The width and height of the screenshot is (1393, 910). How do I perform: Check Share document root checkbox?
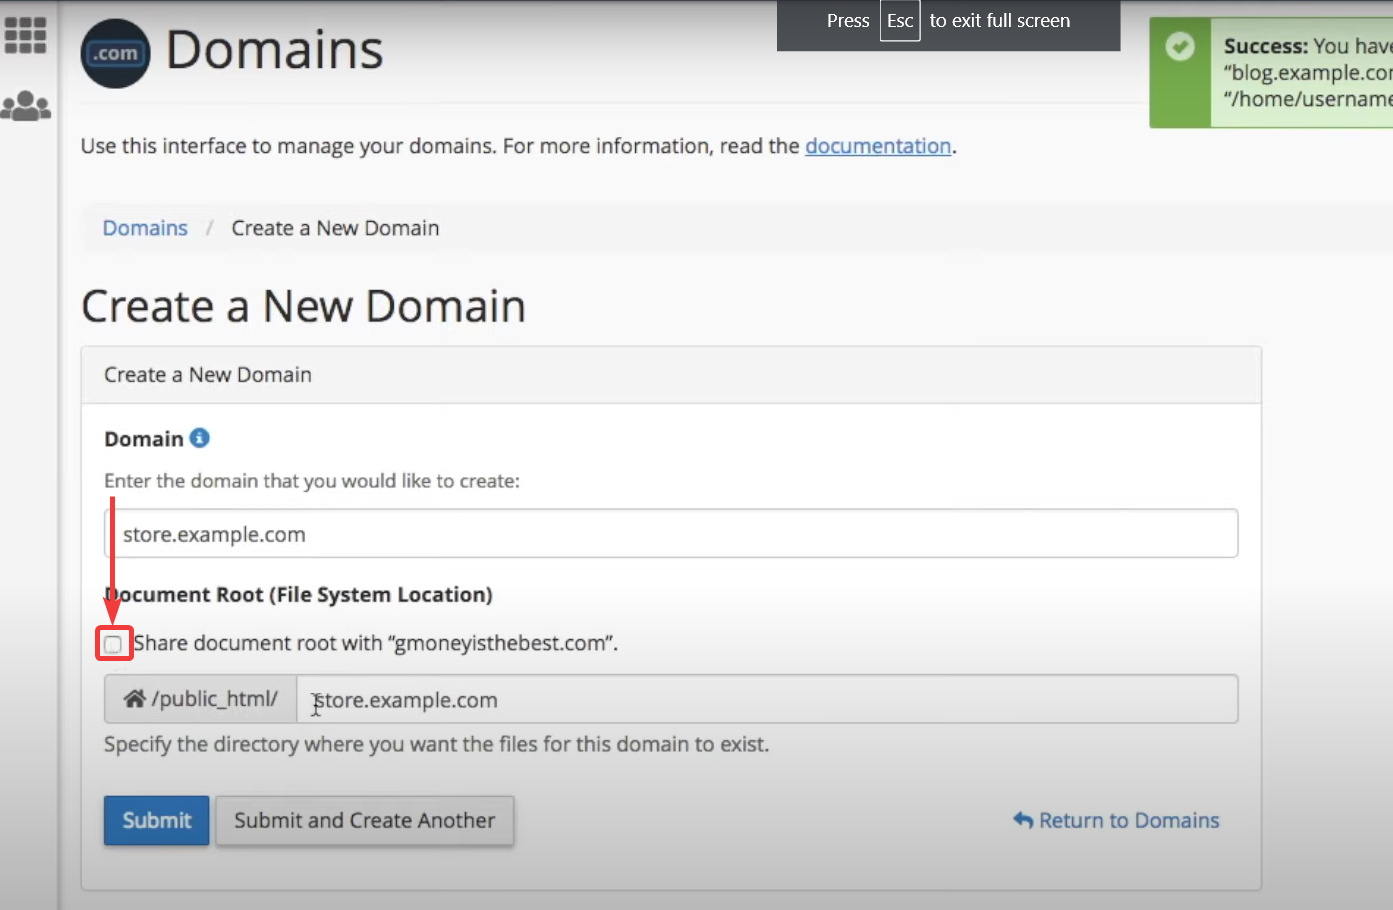113,644
